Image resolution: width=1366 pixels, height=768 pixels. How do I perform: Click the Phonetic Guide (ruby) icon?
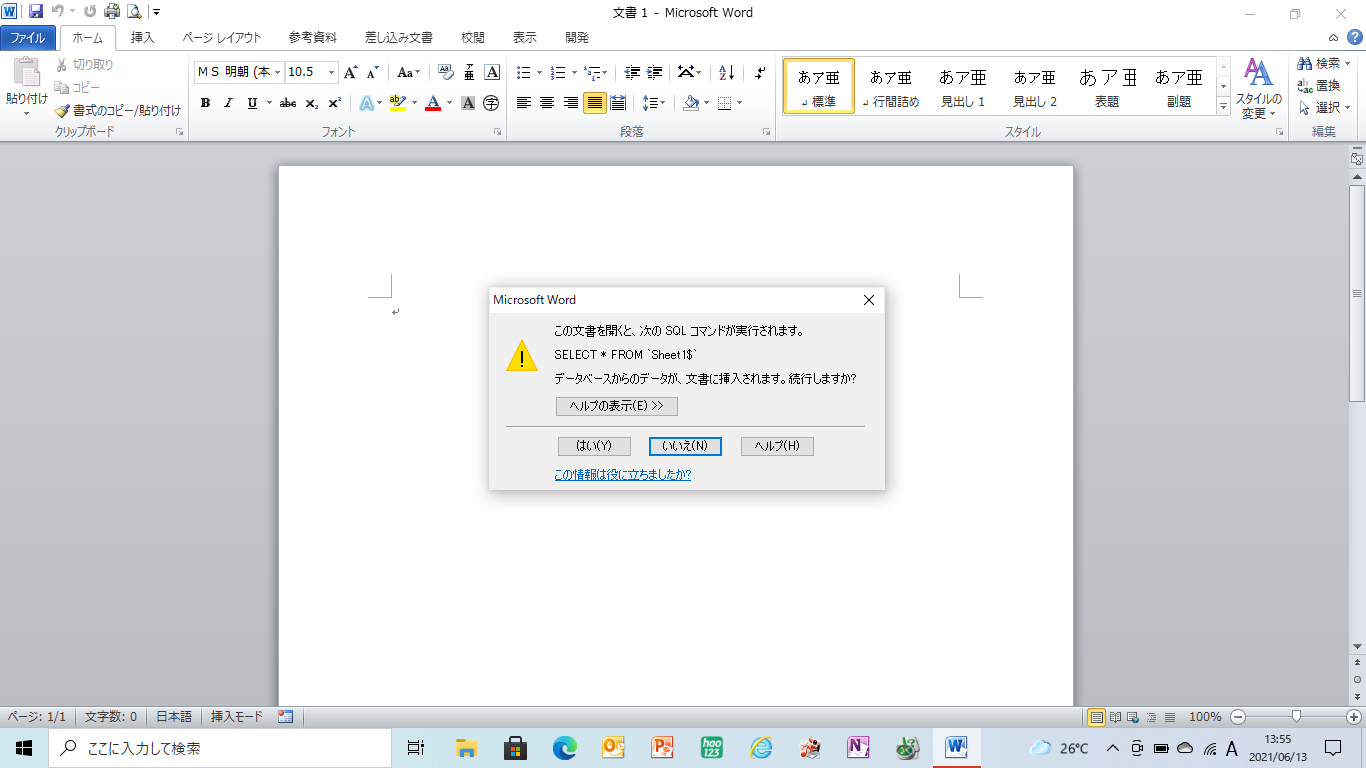(x=469, y=72)
